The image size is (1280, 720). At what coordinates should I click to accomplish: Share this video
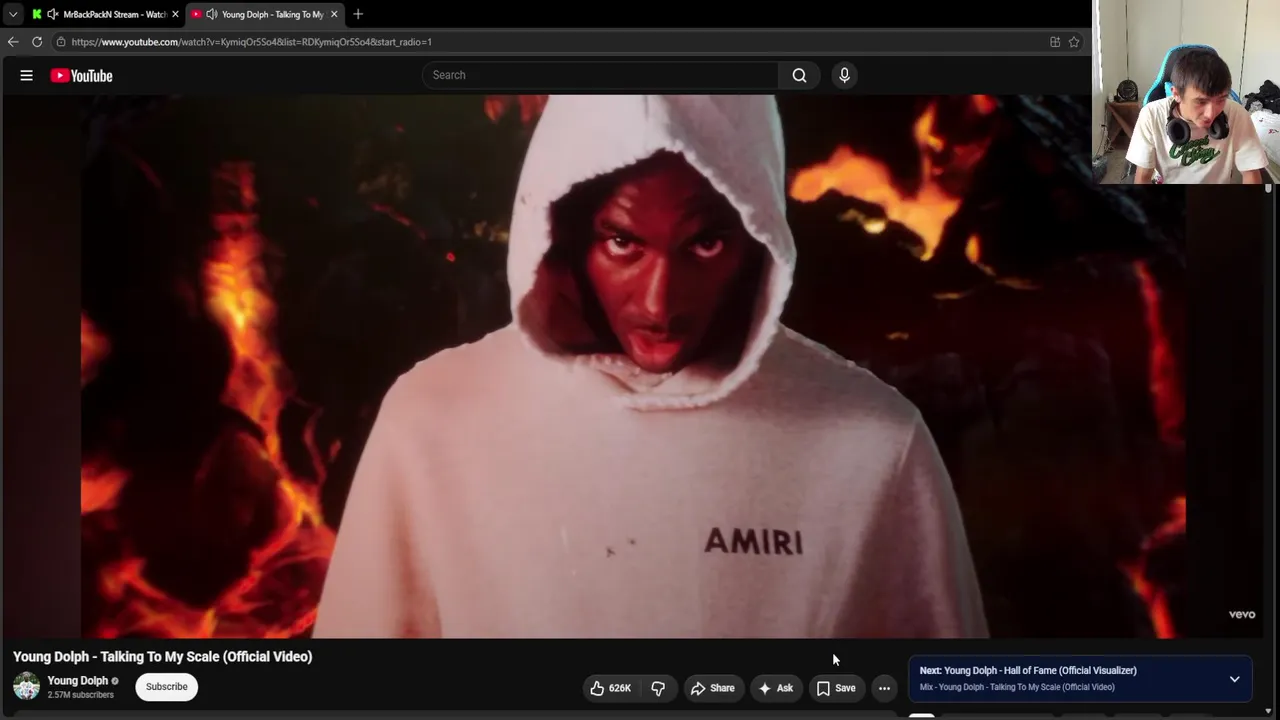click(713, 688)
